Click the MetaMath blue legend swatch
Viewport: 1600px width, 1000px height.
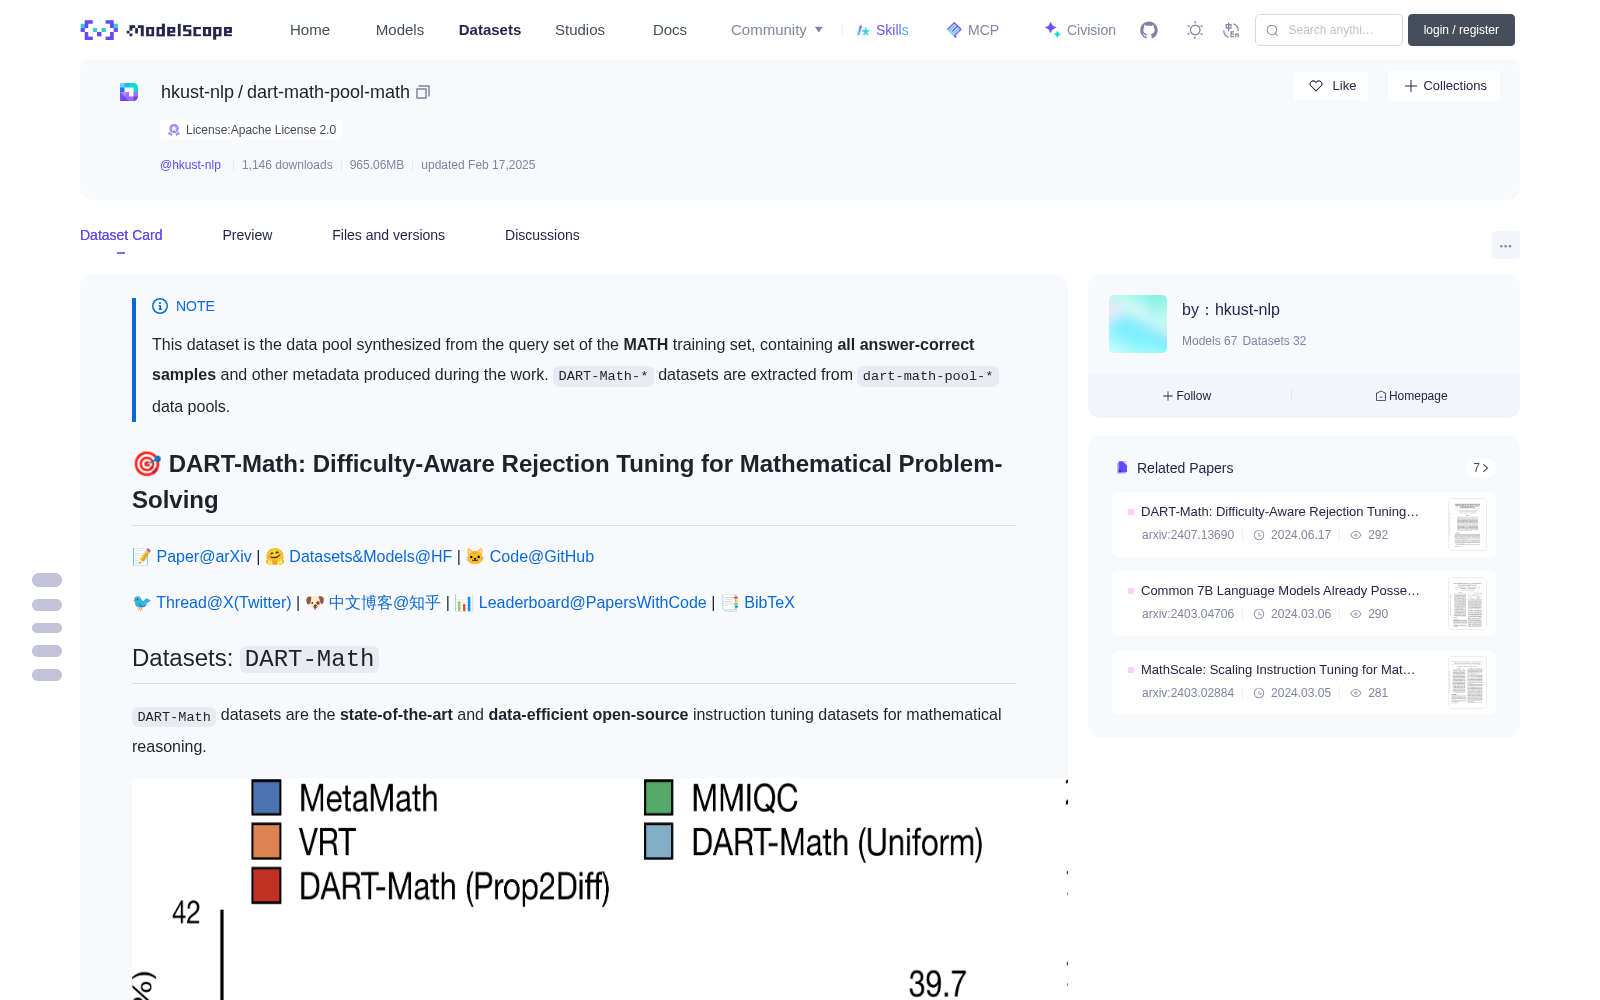[x=266, y=798]
